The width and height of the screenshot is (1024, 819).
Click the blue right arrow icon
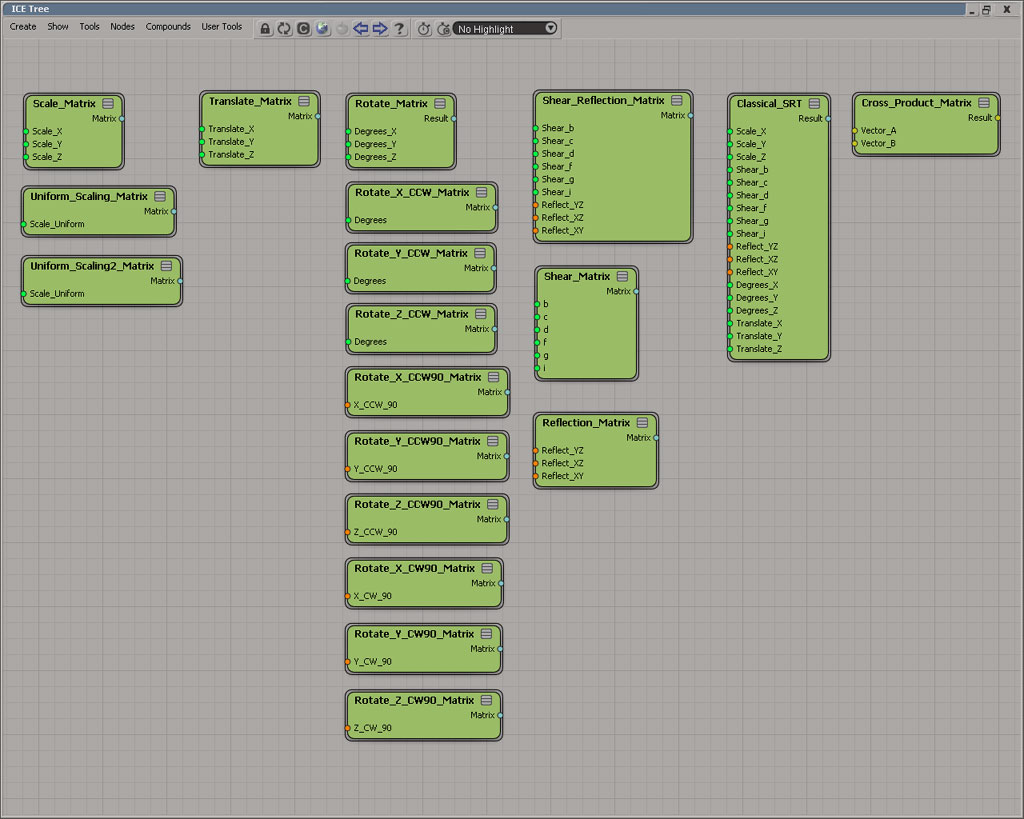coord(380,29)
